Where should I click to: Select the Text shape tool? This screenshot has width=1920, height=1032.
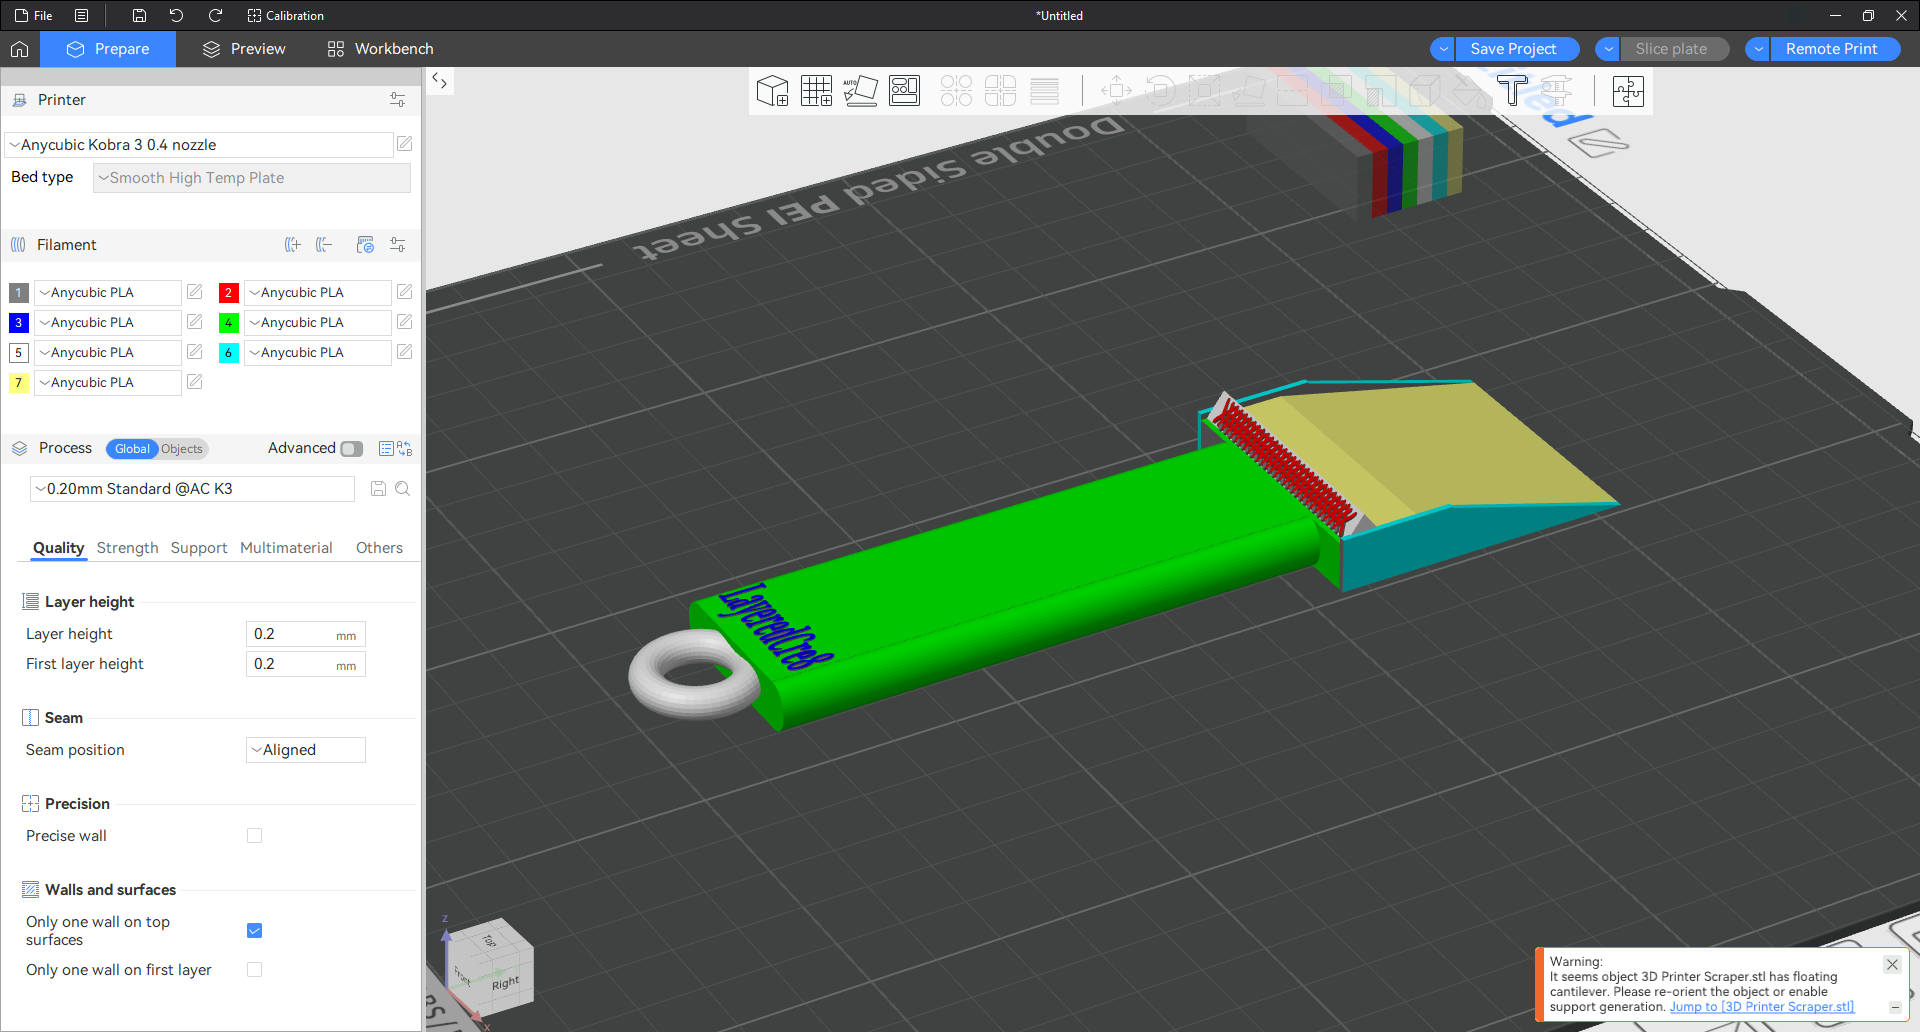[x=1512, y=91]
